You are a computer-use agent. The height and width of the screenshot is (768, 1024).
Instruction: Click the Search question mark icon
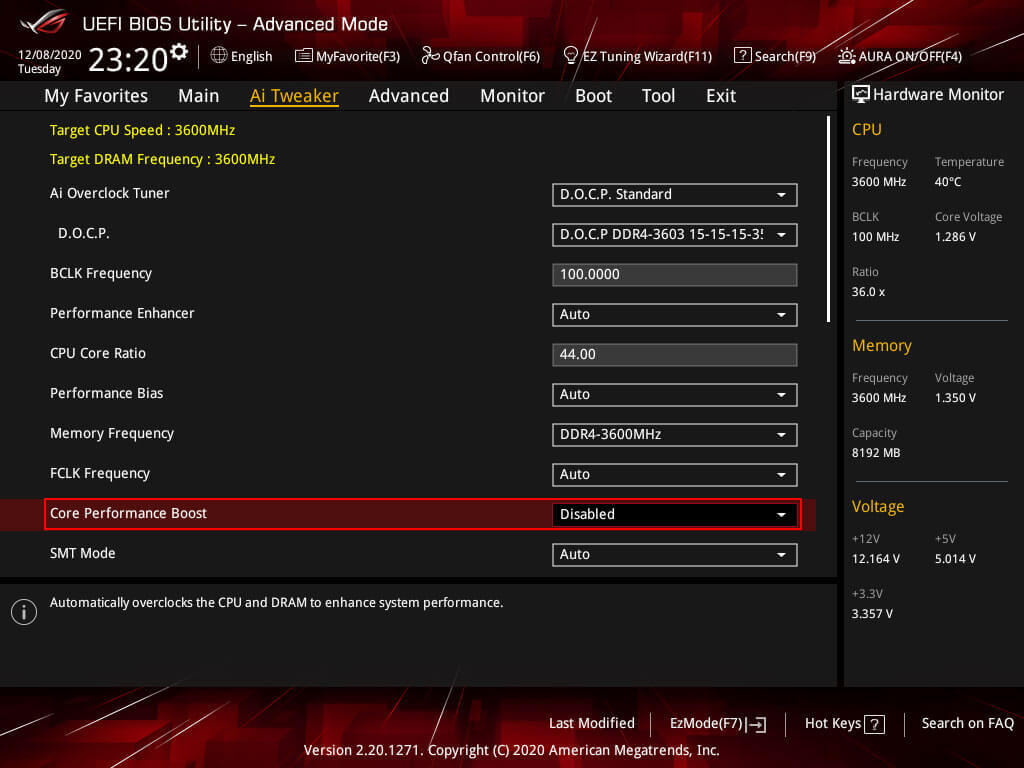coord(743,56)
